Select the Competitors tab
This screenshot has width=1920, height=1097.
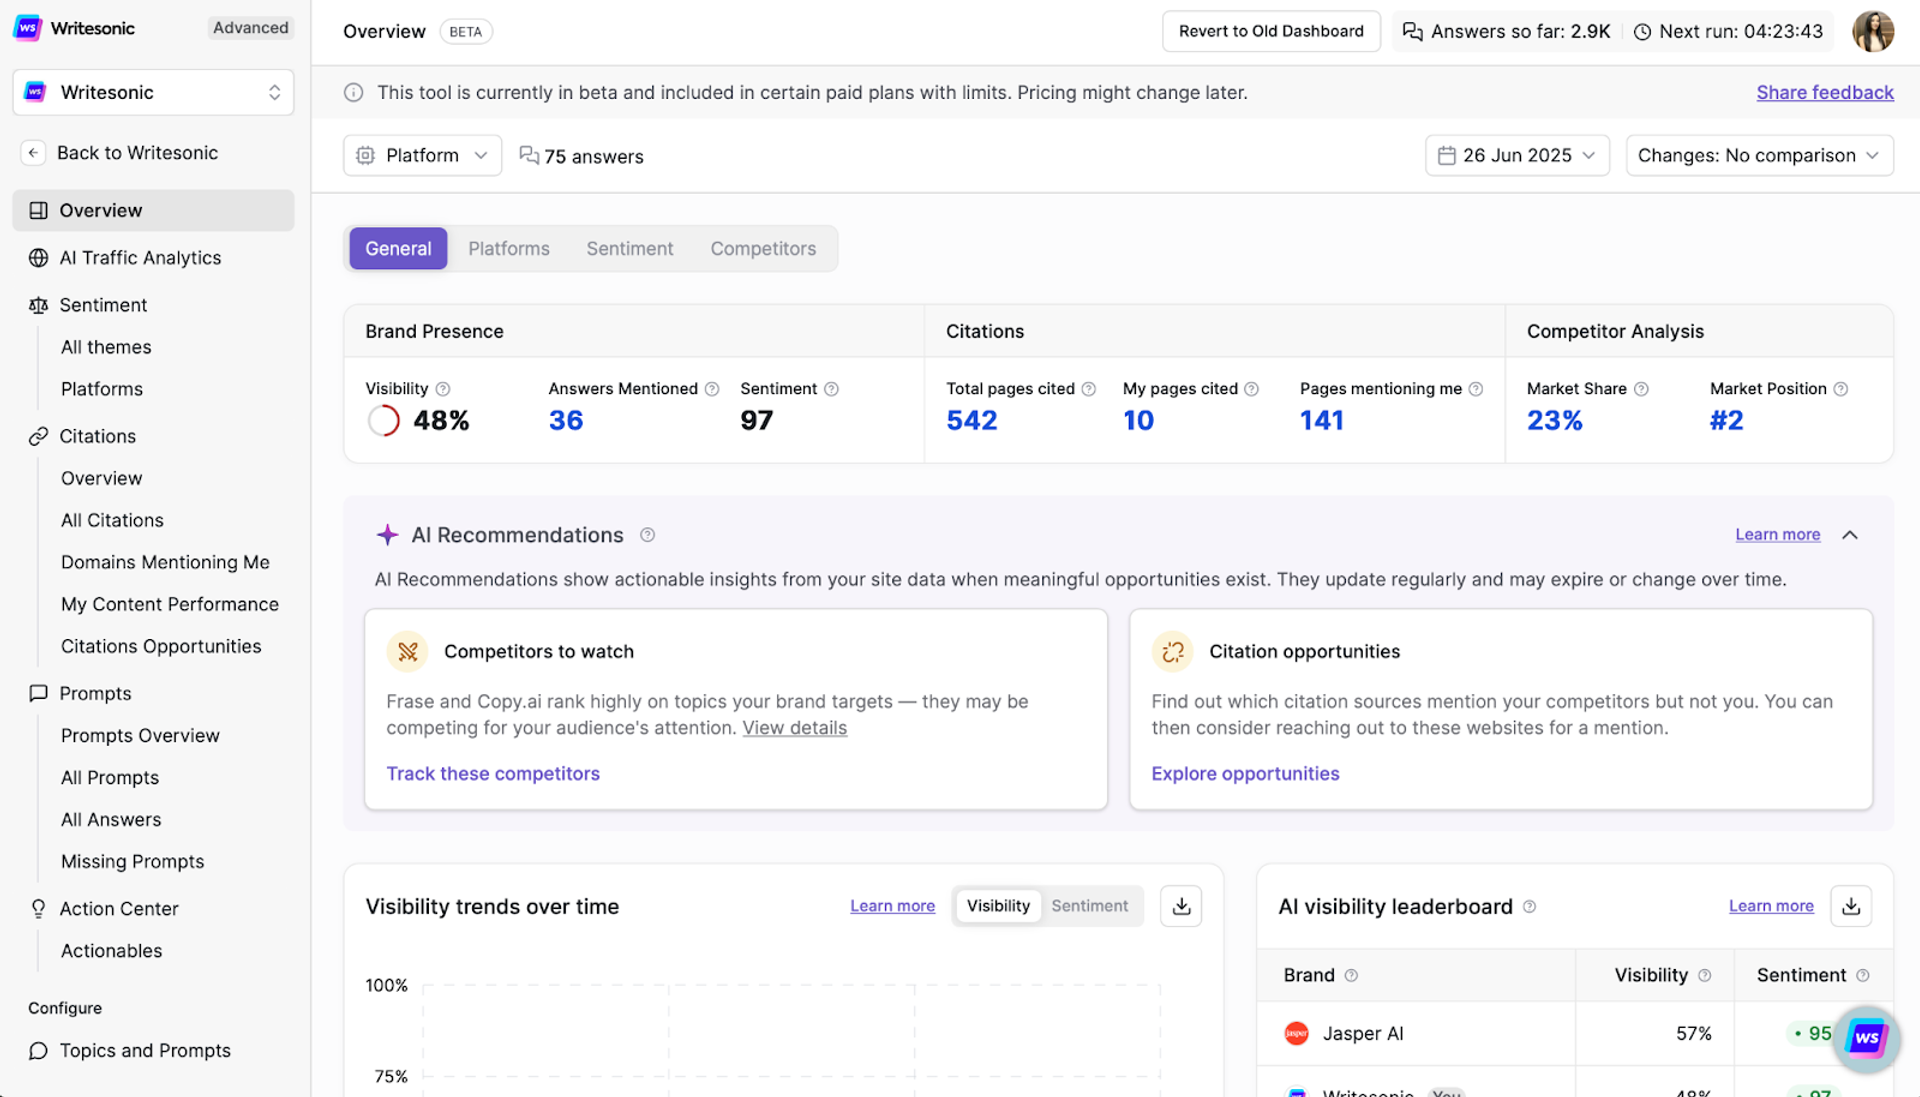(763, 249)
